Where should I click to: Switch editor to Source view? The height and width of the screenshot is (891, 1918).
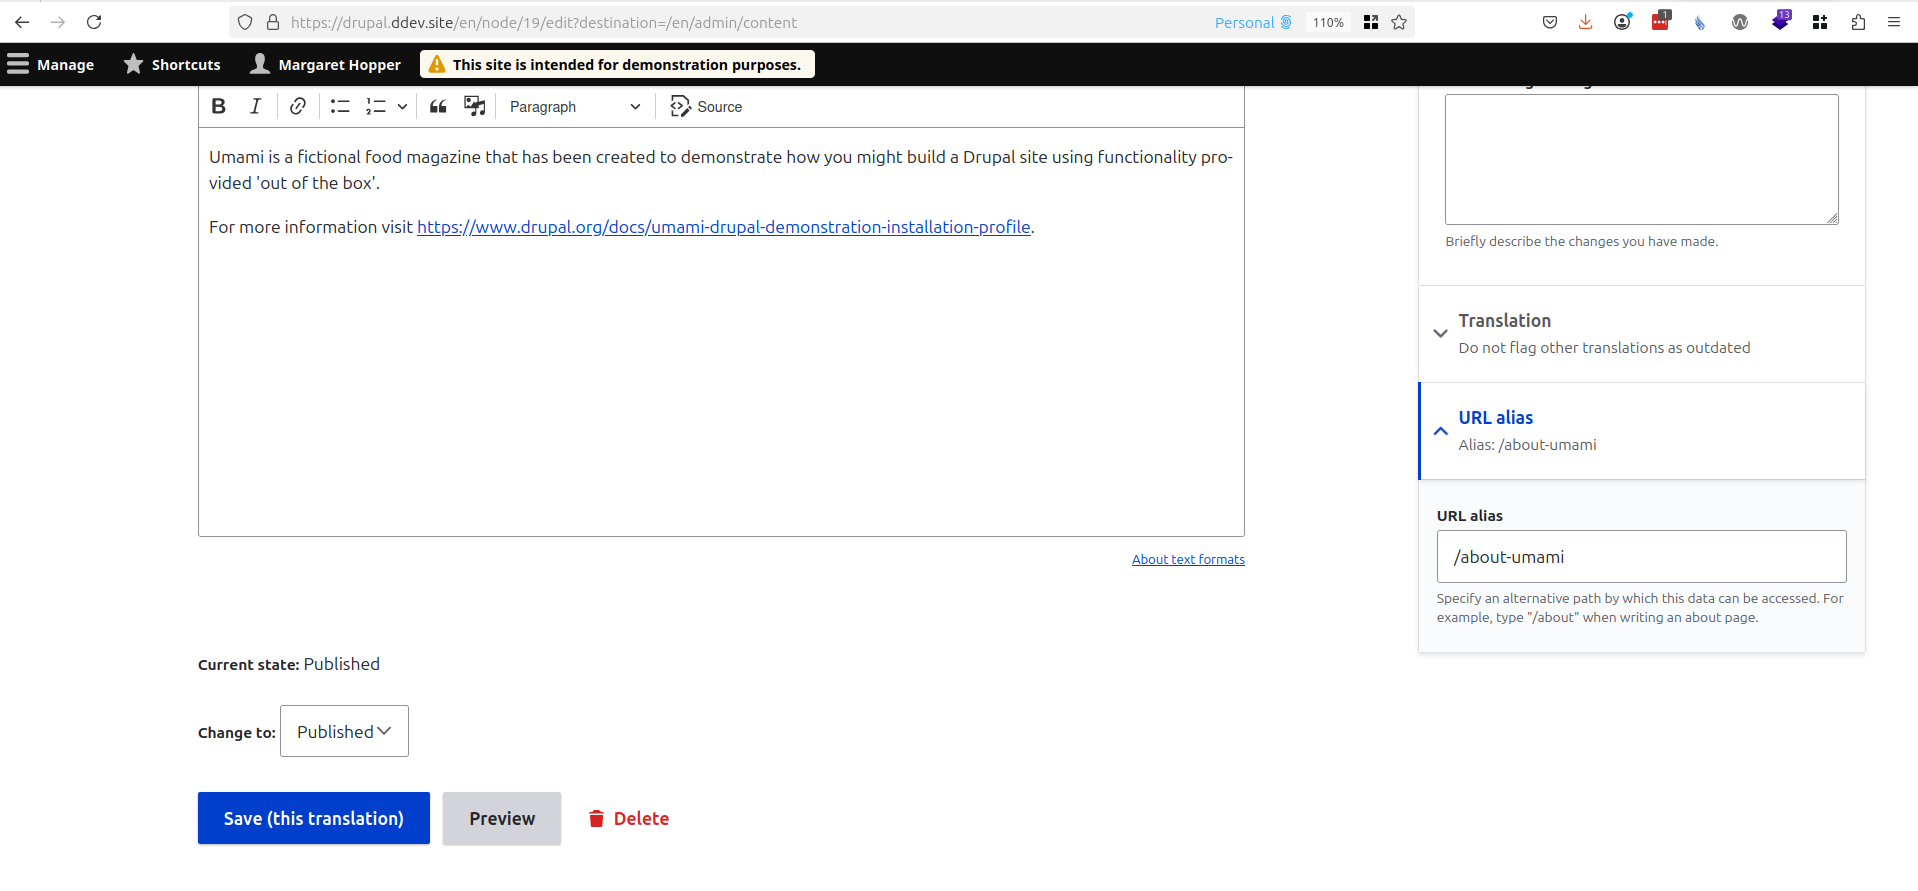coord(706,107)
